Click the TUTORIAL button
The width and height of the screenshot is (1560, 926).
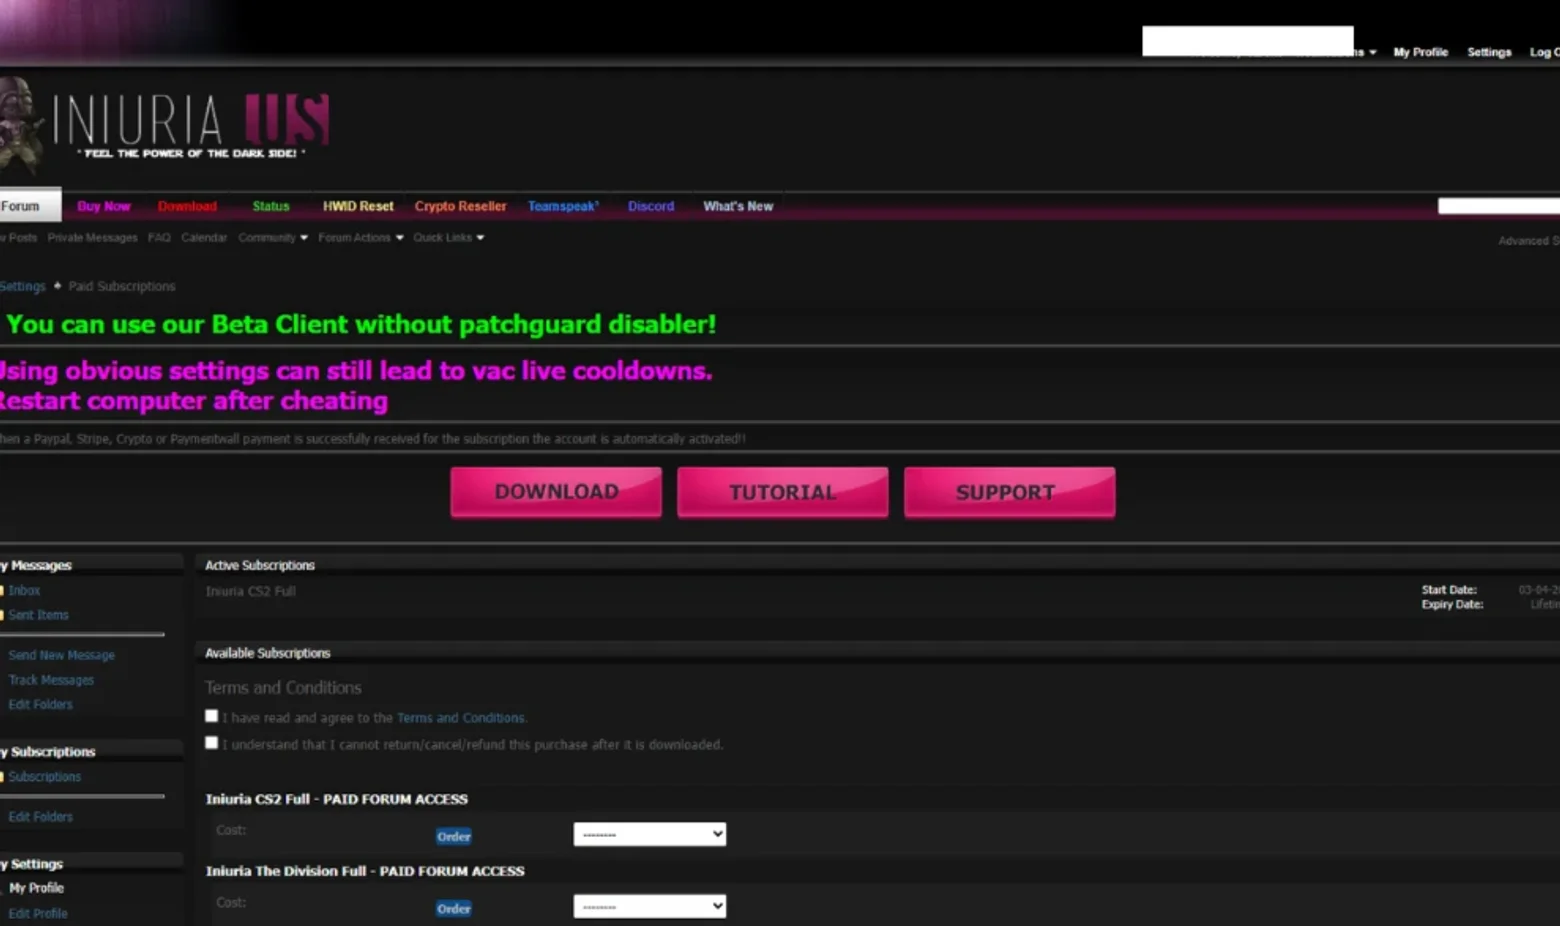tap(782, 492)
